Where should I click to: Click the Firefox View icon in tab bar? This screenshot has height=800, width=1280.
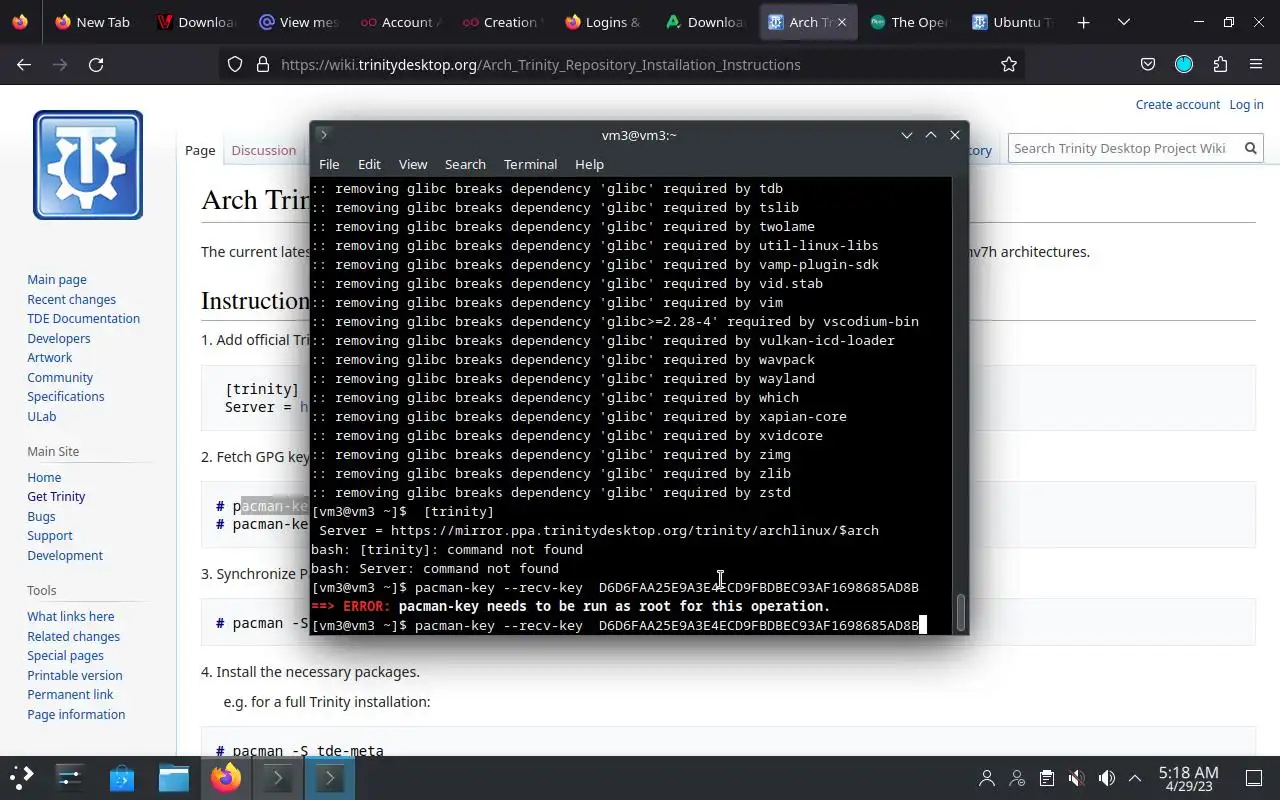pyautogui.click(x=22, y=21)
